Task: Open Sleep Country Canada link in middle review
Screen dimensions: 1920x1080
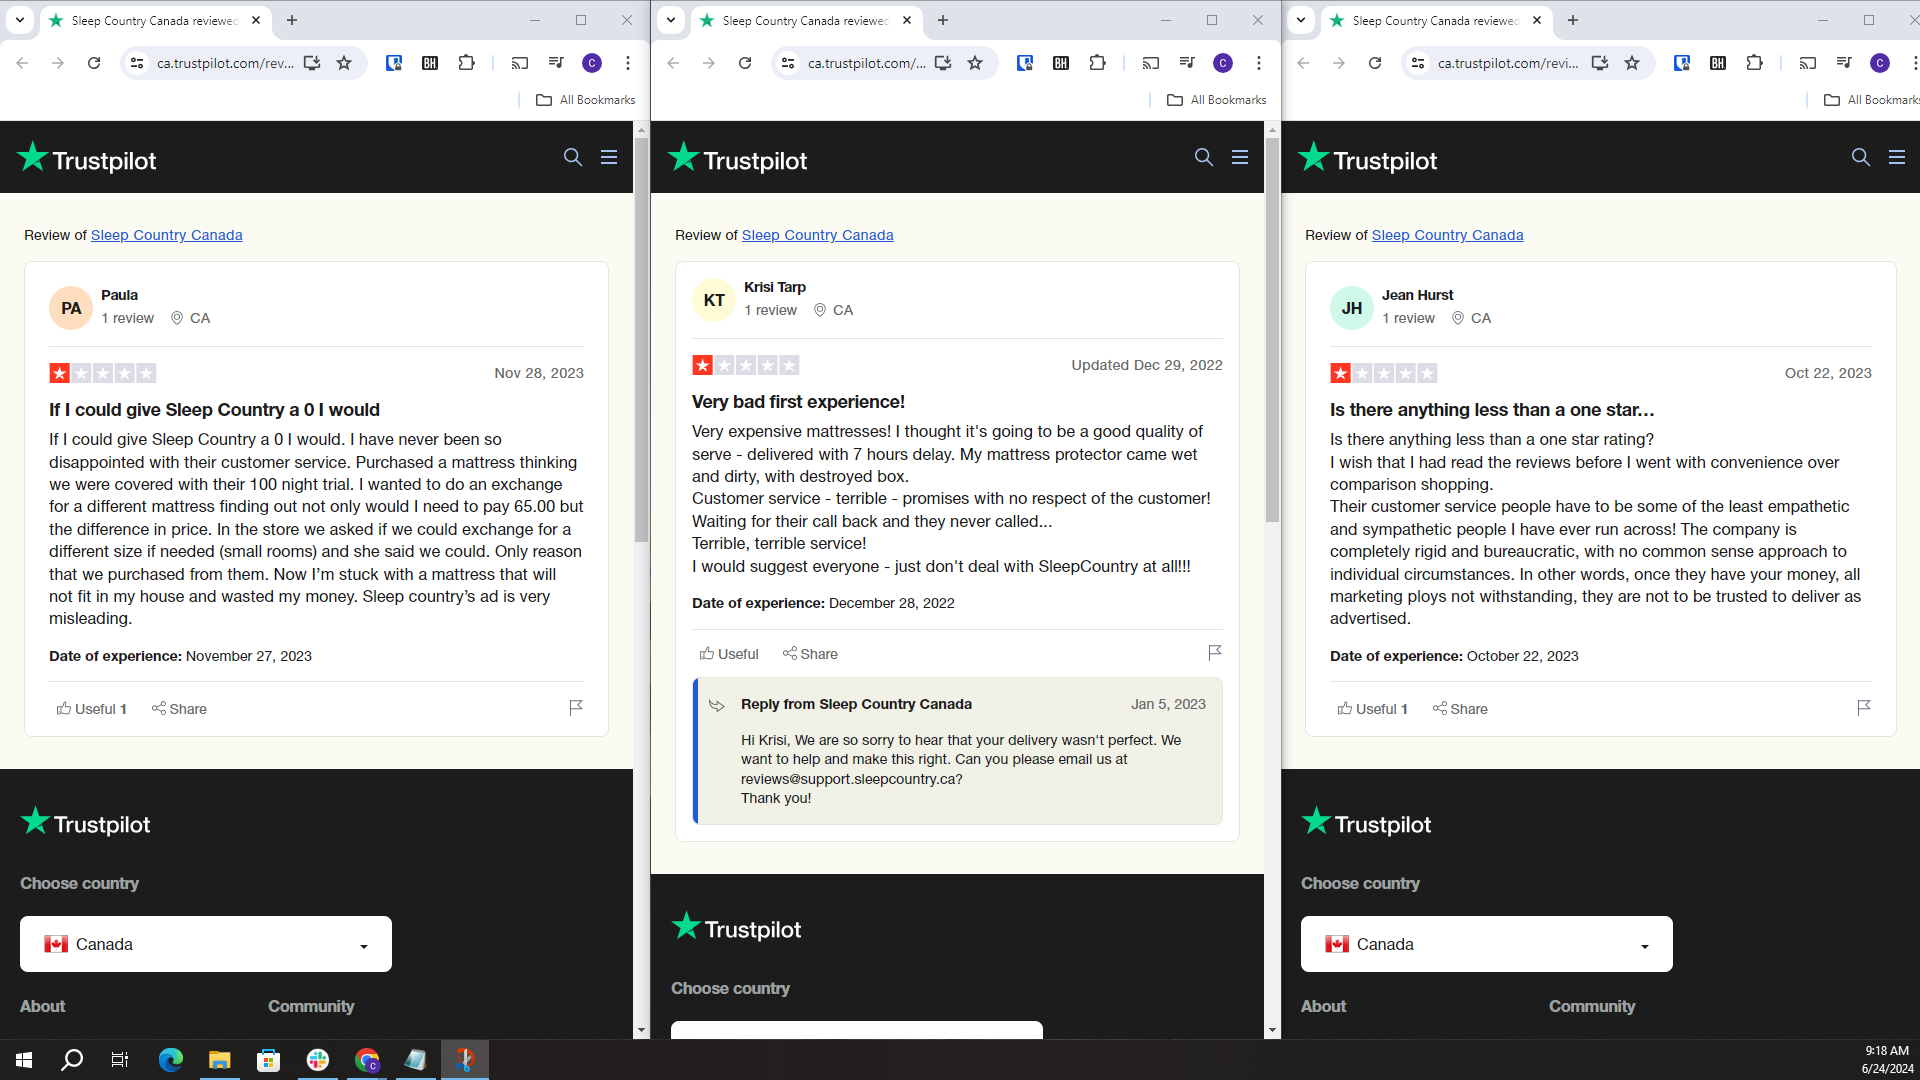Action: tap(817, 235)
